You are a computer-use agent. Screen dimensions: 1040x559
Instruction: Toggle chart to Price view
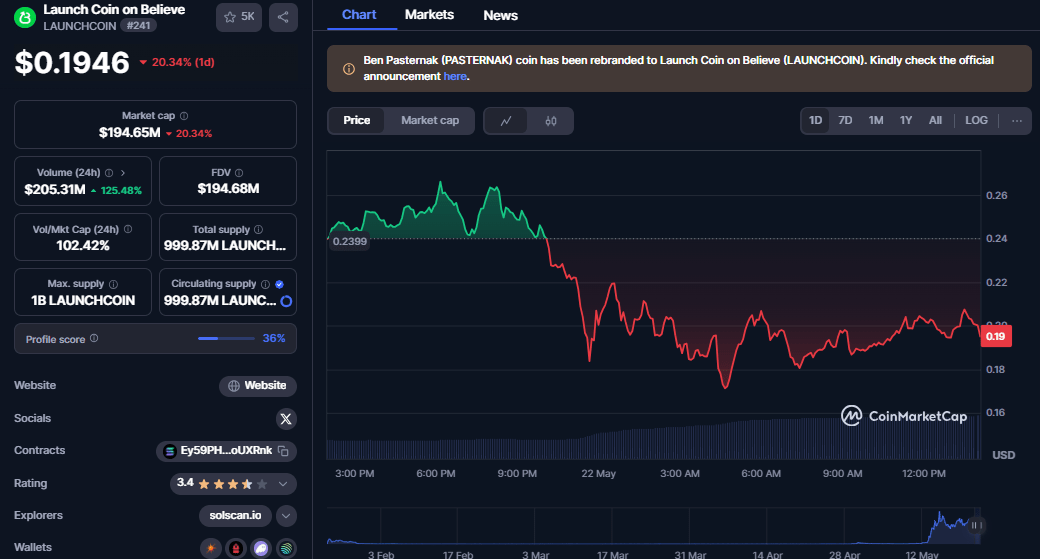coord(357,121)
